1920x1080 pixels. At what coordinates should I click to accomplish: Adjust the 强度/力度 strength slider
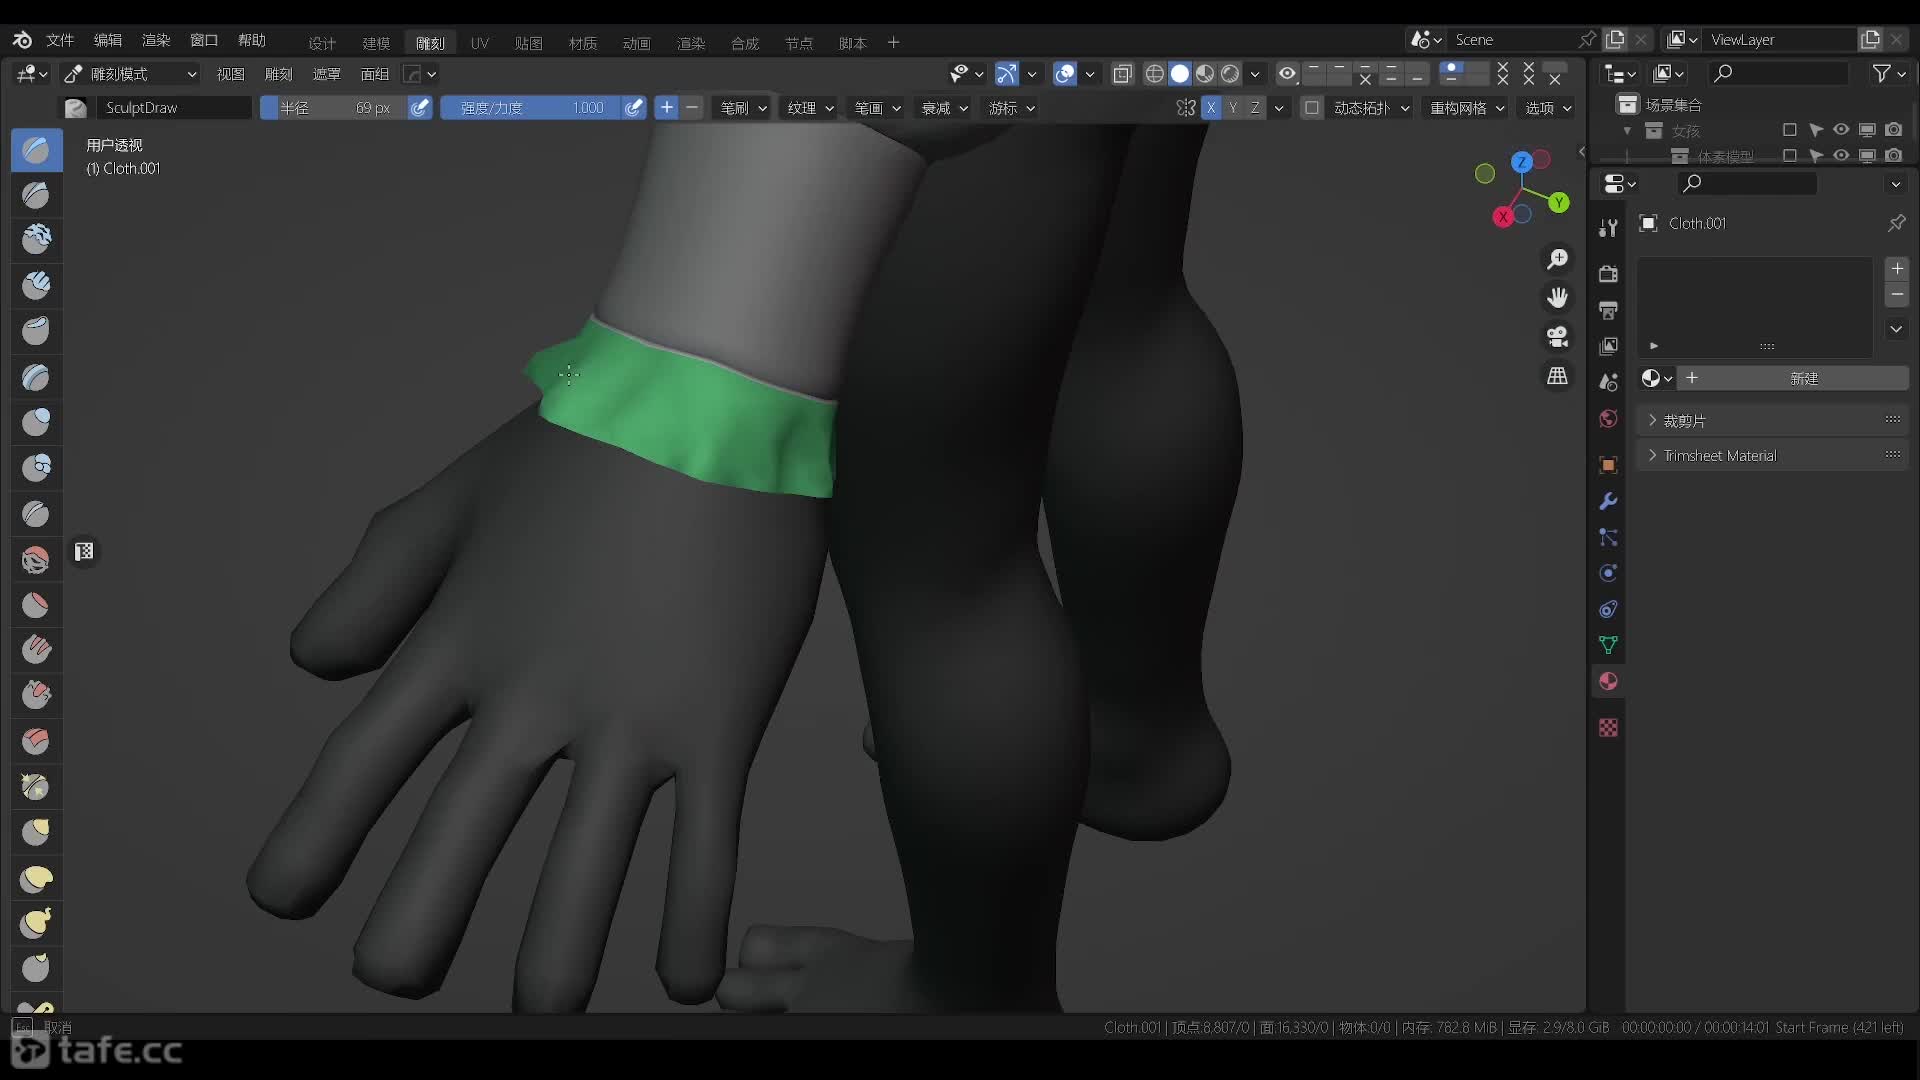(x=530, y=108)
